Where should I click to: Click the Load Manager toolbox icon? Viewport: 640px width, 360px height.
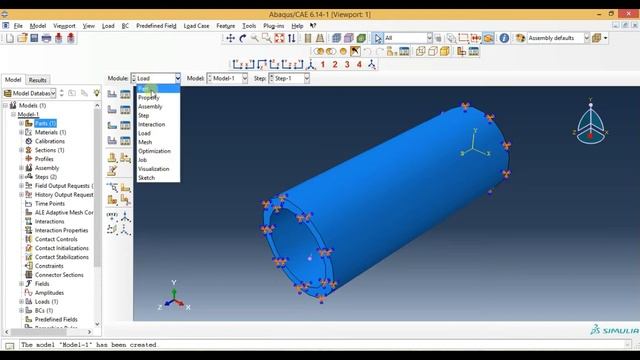[125, 94]
